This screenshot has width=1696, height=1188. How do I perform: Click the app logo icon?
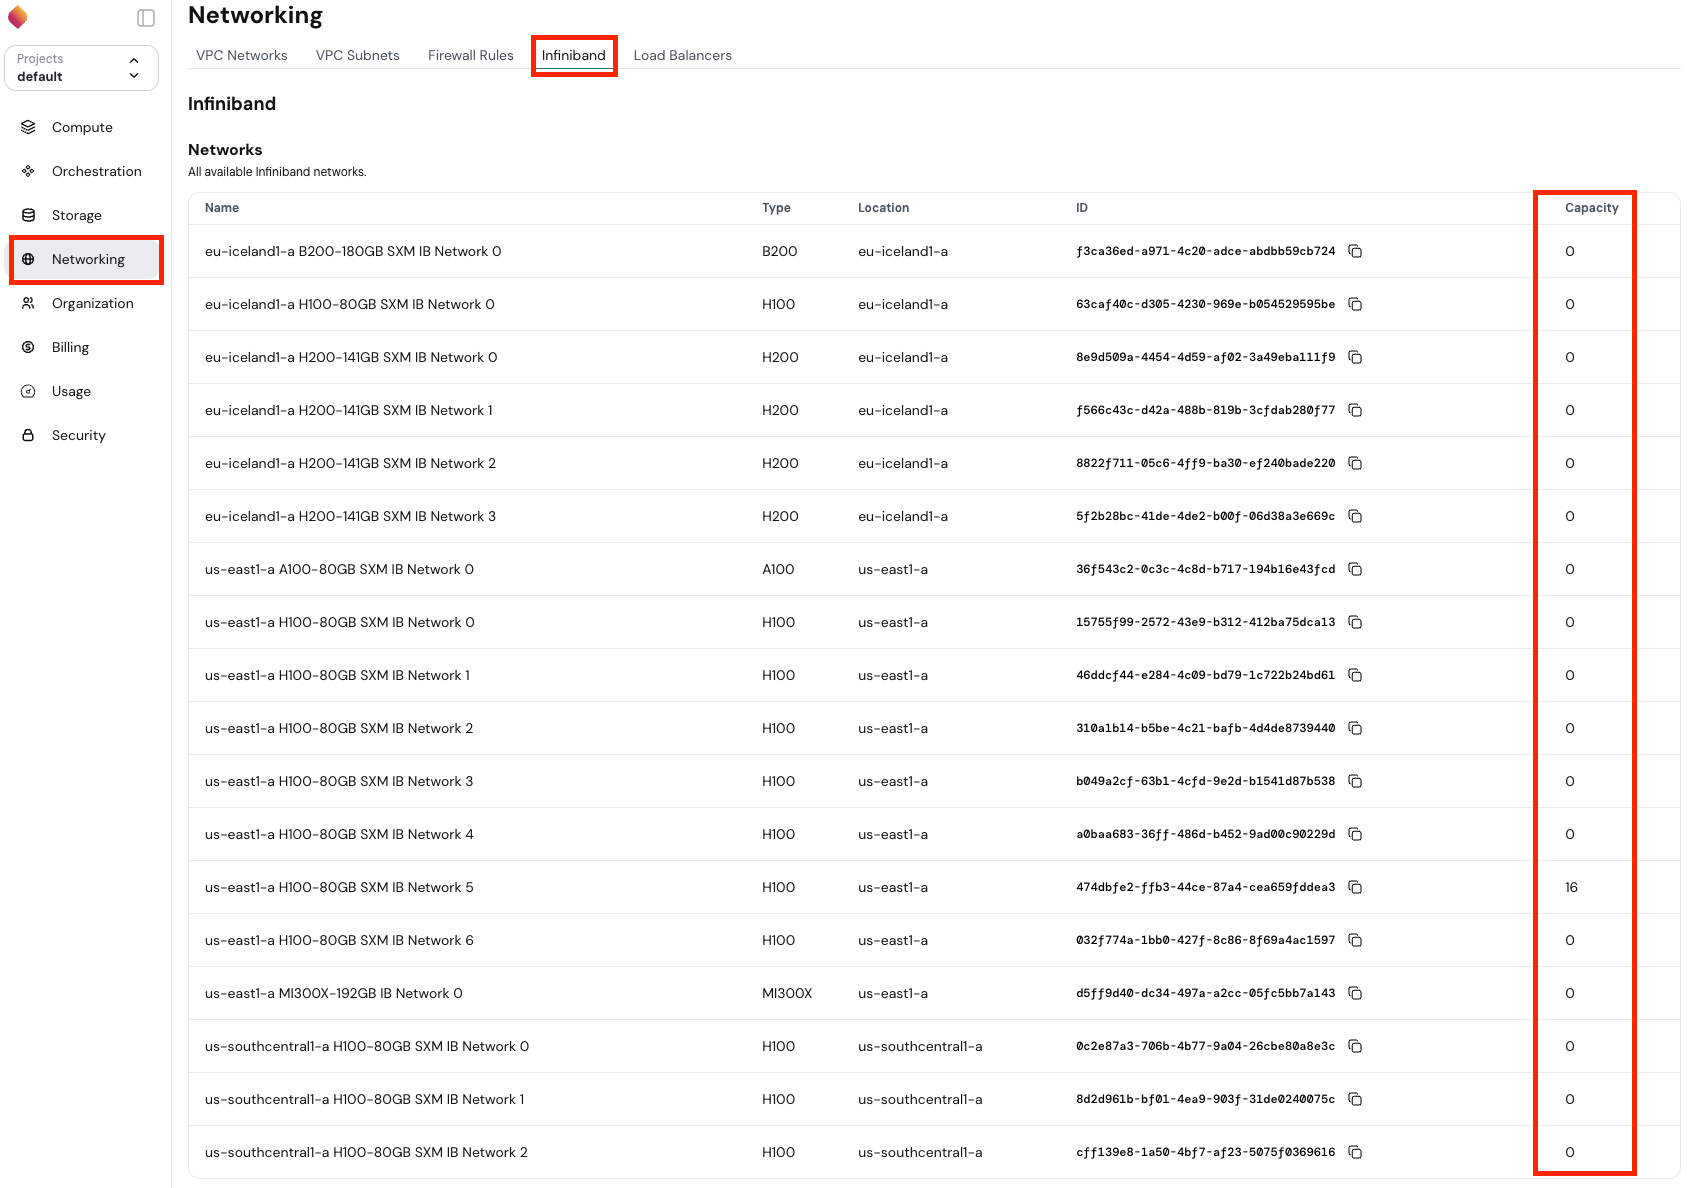(x=18, y=17)
